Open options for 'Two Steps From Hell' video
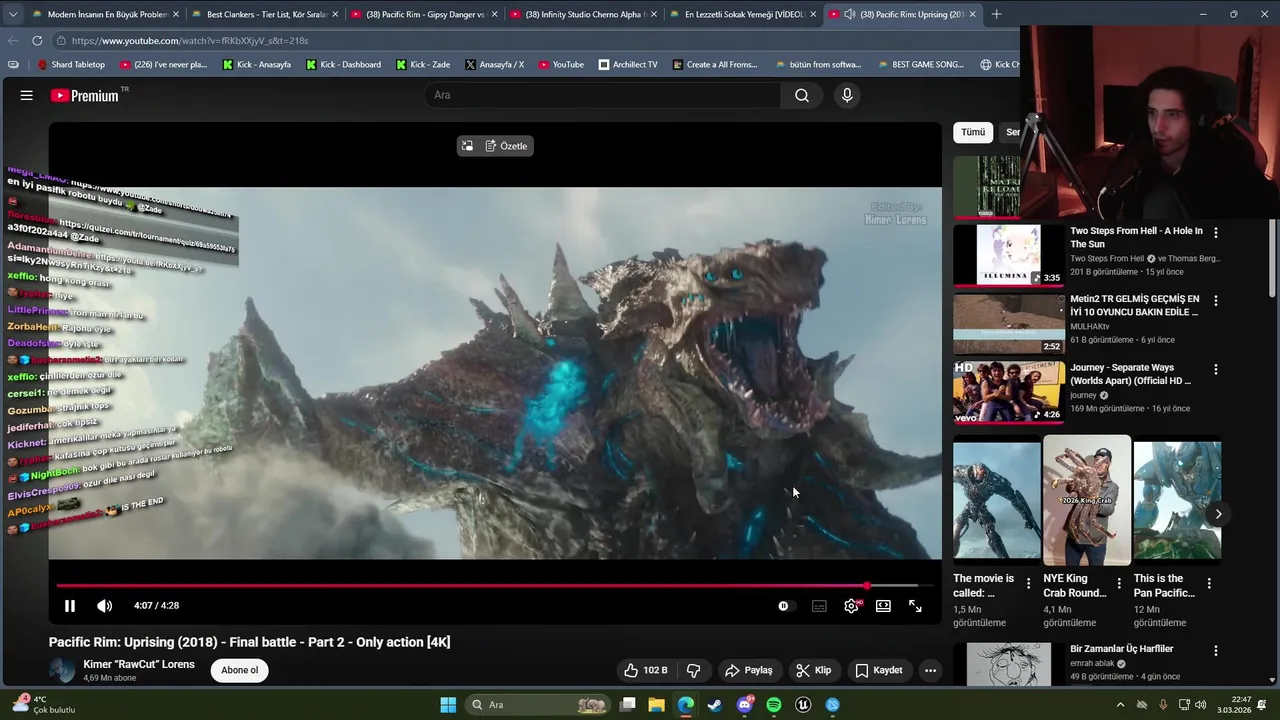Viewport: 1280px width, 720px height. (x=1216, y=232)
